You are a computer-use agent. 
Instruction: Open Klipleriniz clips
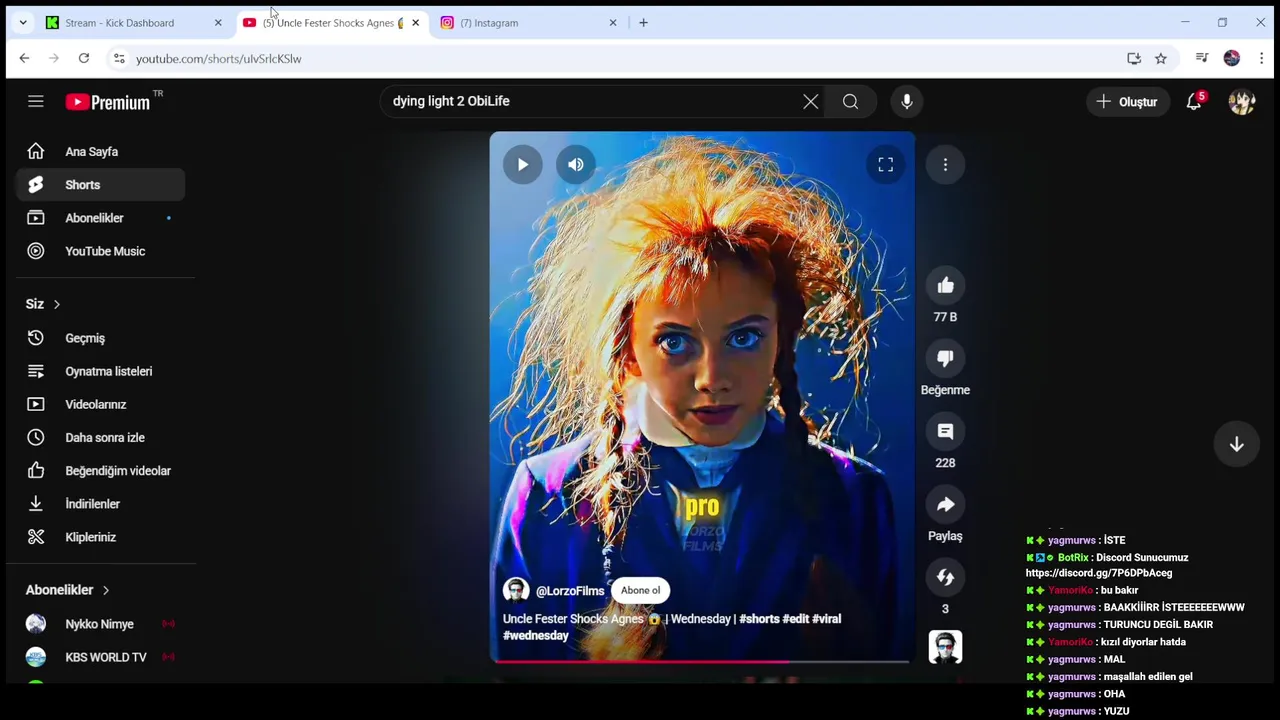pyautogui.click(x=100, y=537)
